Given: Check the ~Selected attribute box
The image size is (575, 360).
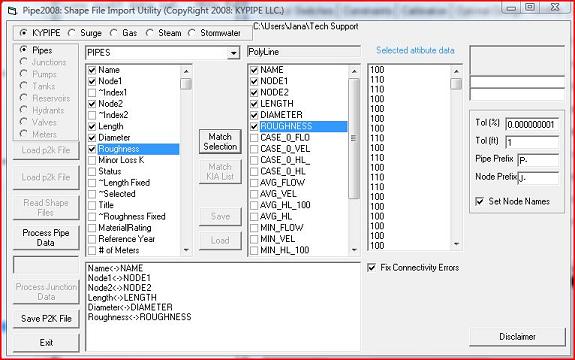Looking at the screenshot, I should [92, 194].
